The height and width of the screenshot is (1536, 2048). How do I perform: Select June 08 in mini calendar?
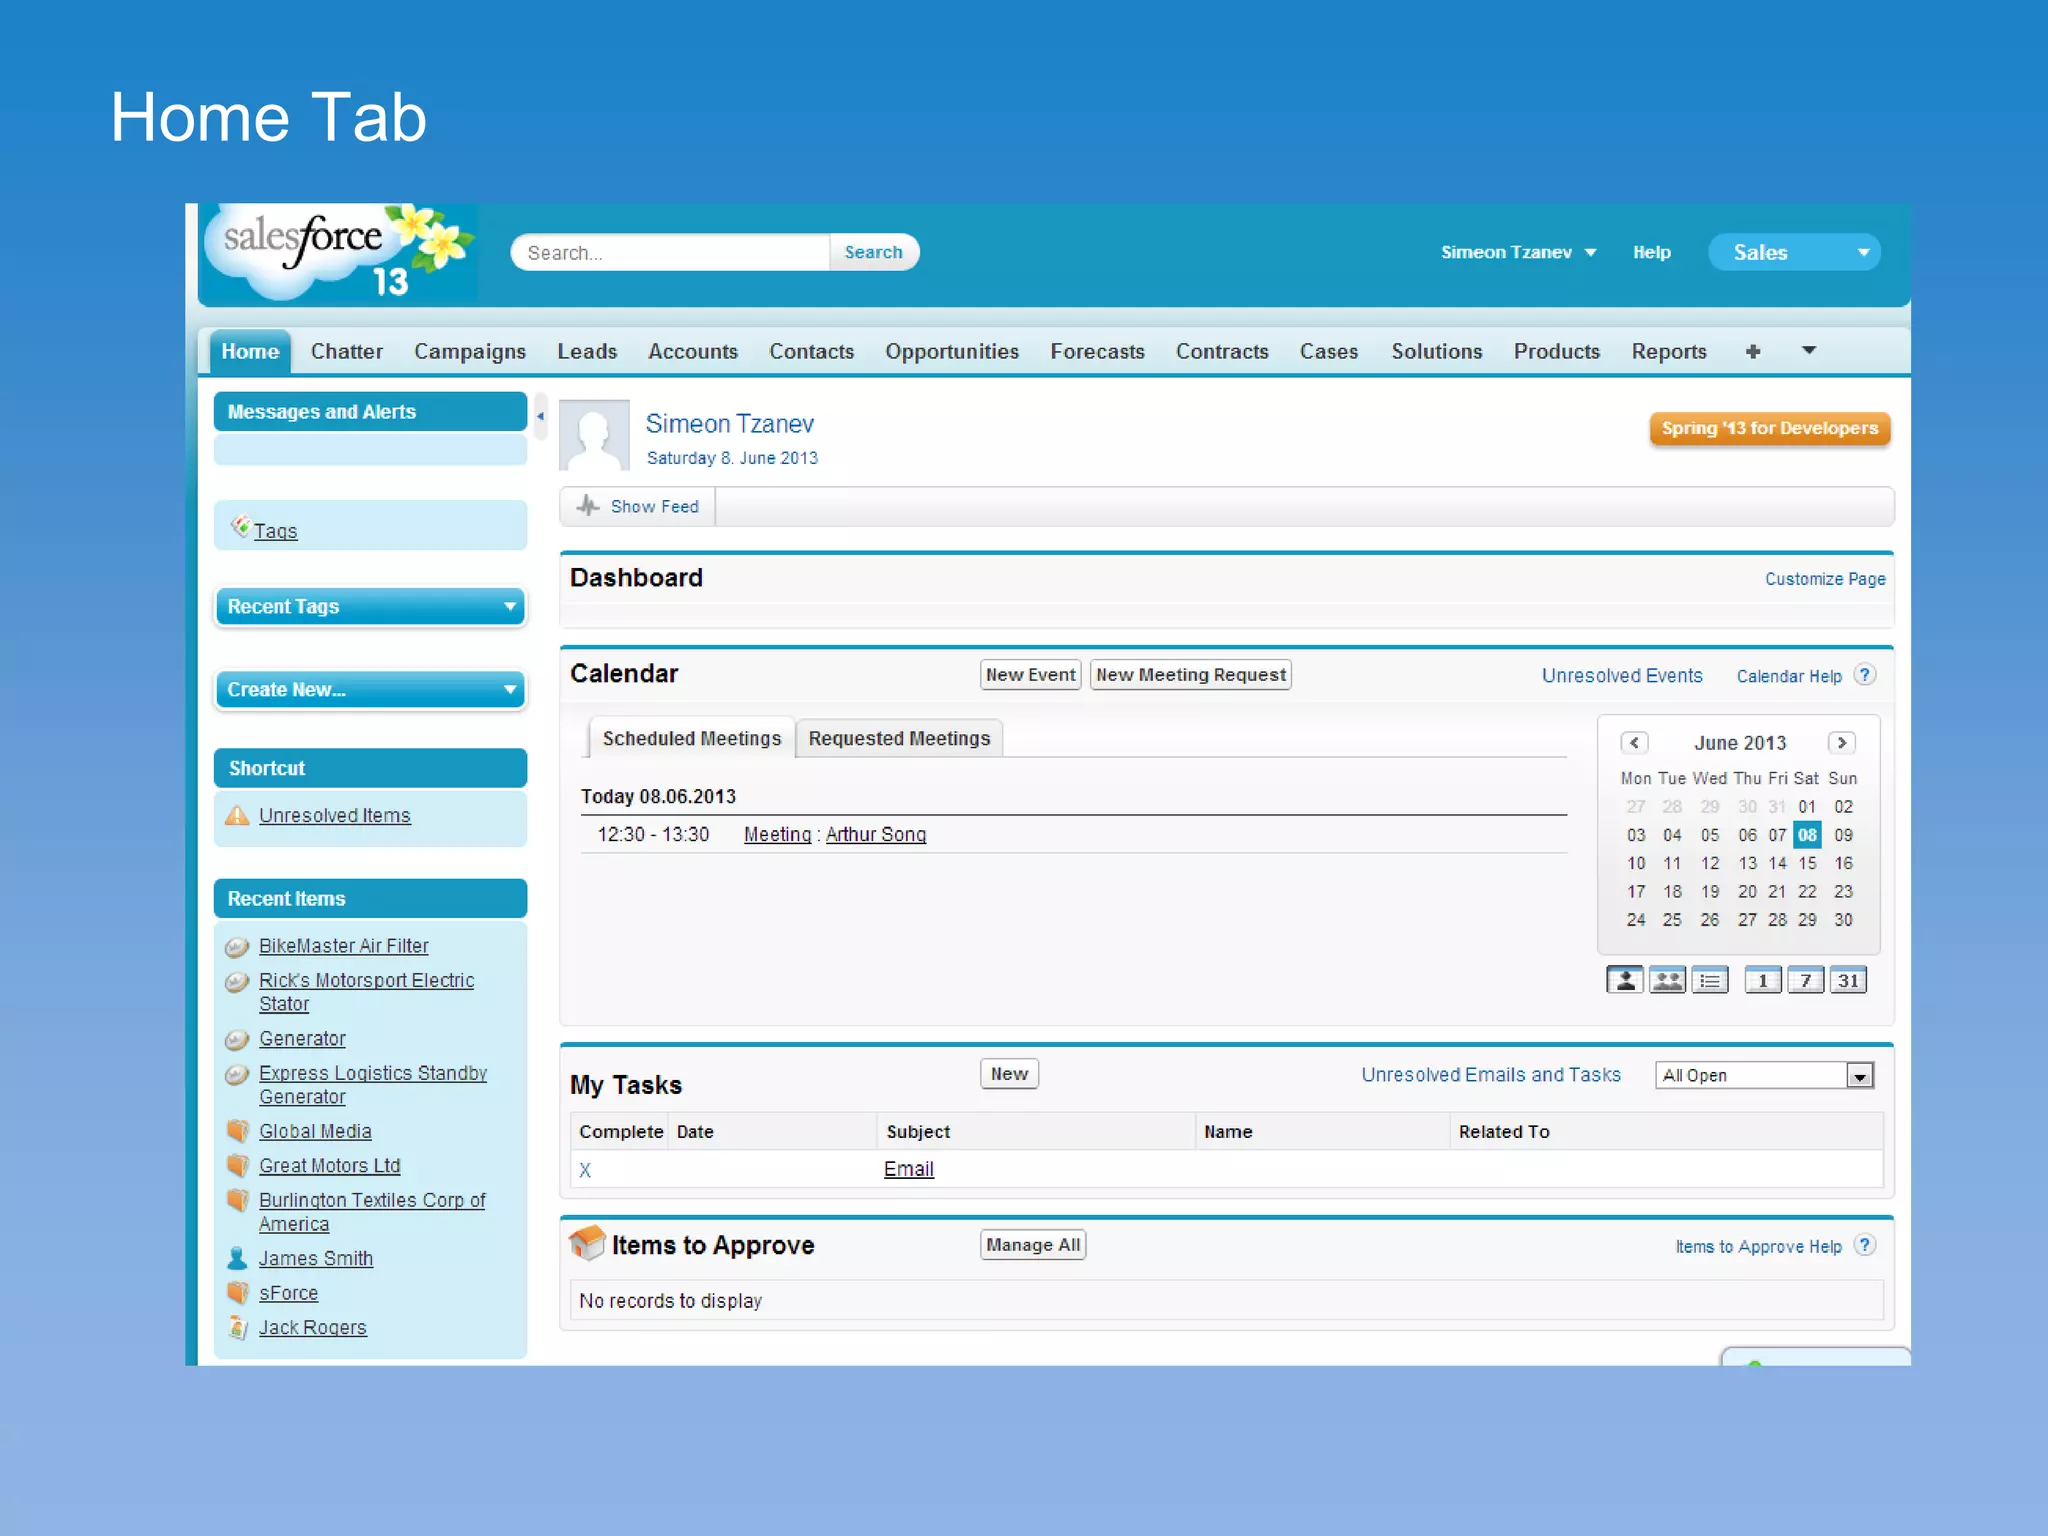click(x=1807, y=834)
